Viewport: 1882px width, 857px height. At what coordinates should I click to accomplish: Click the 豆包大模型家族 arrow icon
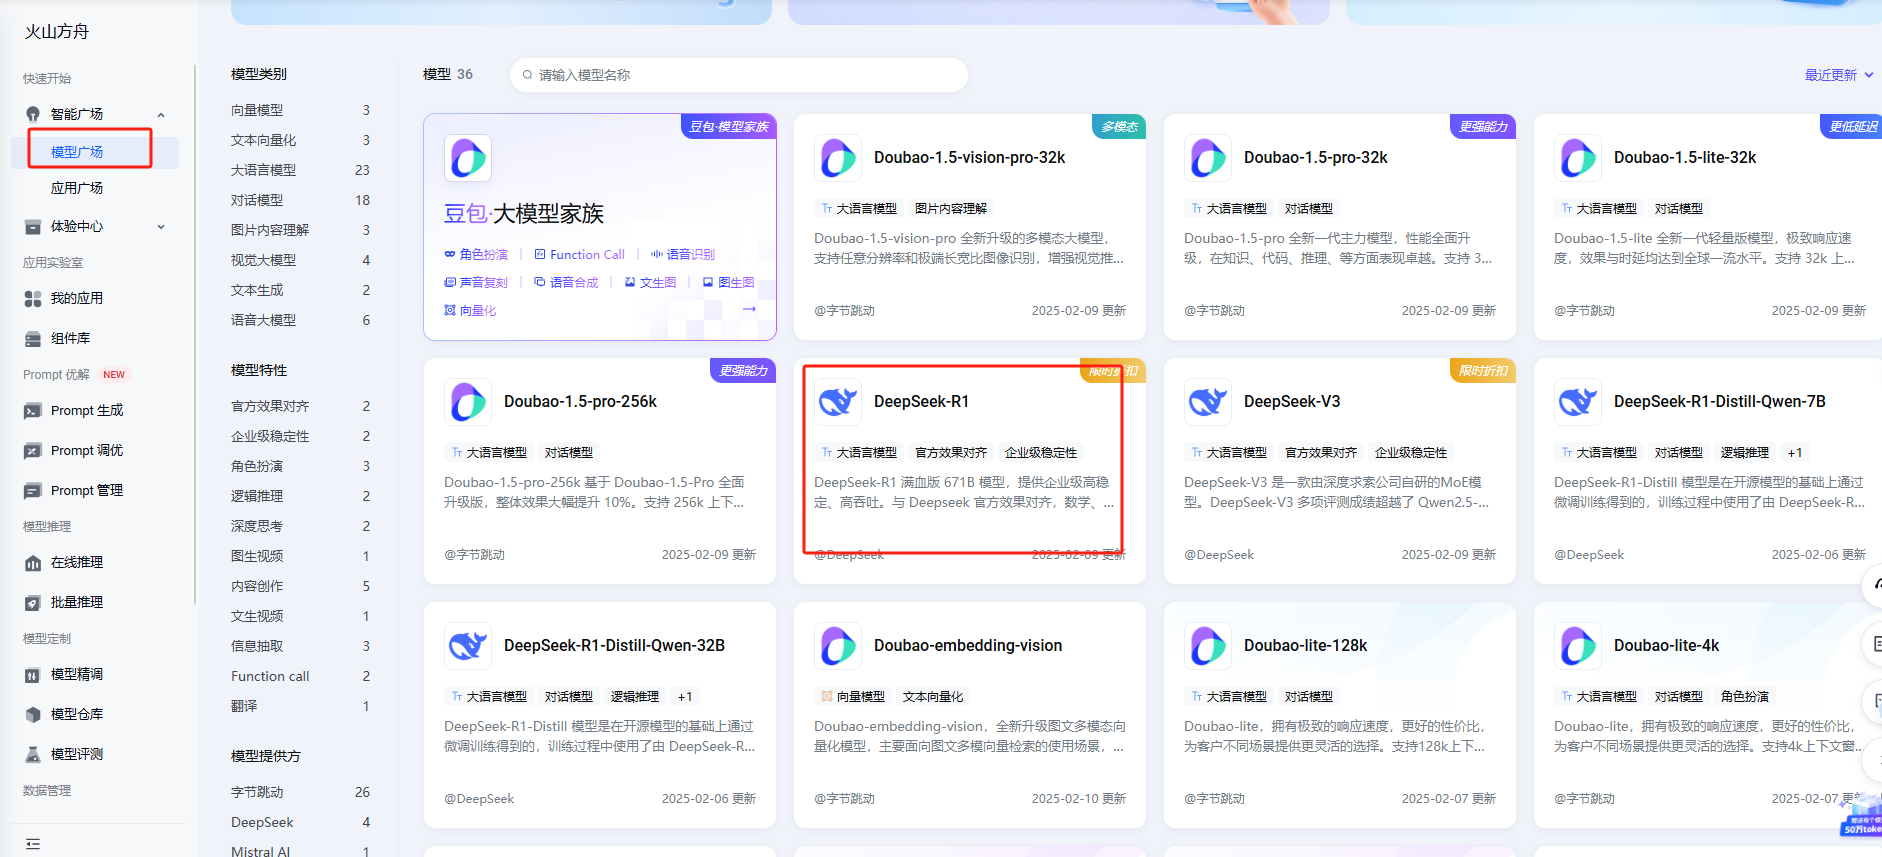pos(749,309)
